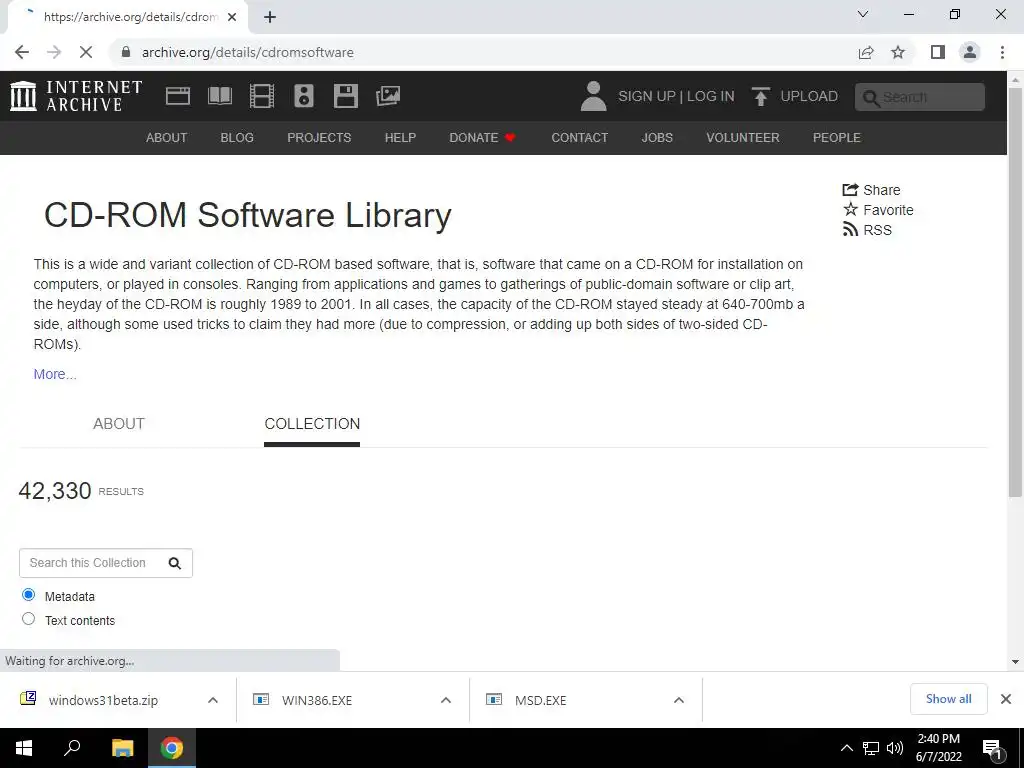This screenshot has width=1024, height=768.
Task: Open the Web (Wayback) media icon
Action: 178,96
